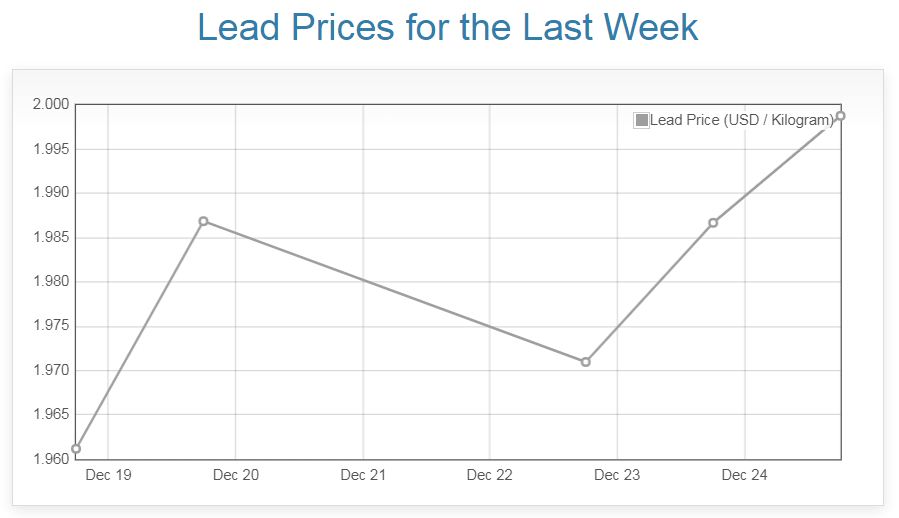Click the 1.980 y-axis label
This screenshot has height=518, width=899.
50,281
